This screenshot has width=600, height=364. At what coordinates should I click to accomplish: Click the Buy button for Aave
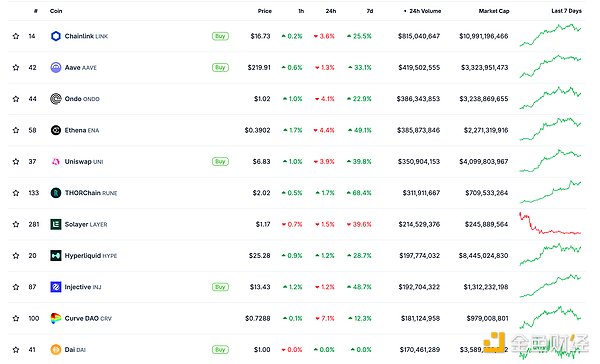click(x=220, y=67)
